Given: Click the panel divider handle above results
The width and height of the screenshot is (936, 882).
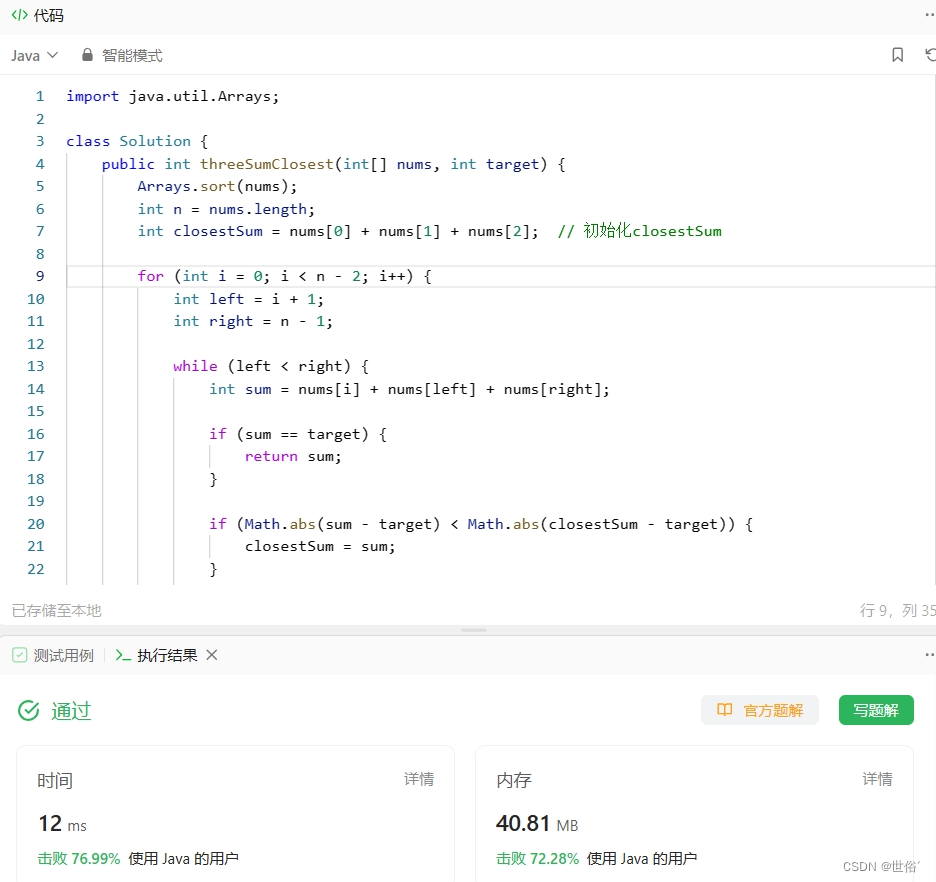Looking at the screenshot, I should [x=474, y=630].
